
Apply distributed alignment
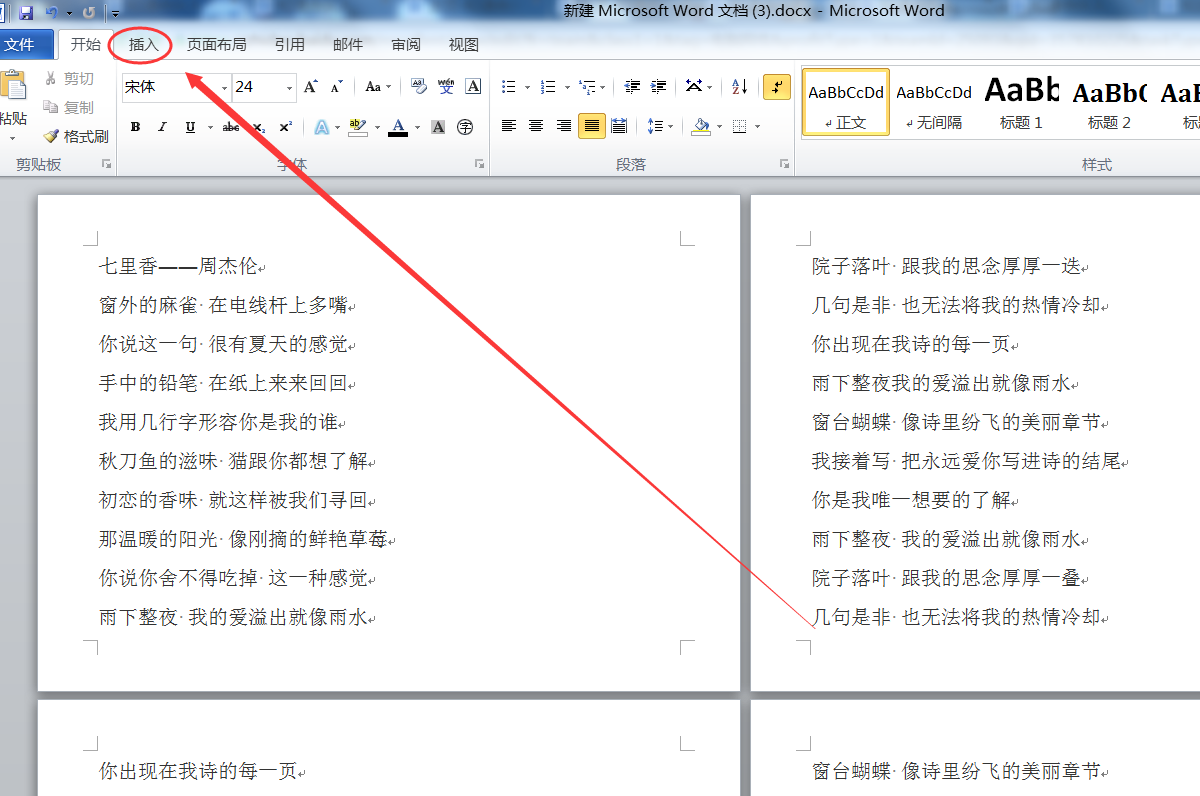point(619,126)
